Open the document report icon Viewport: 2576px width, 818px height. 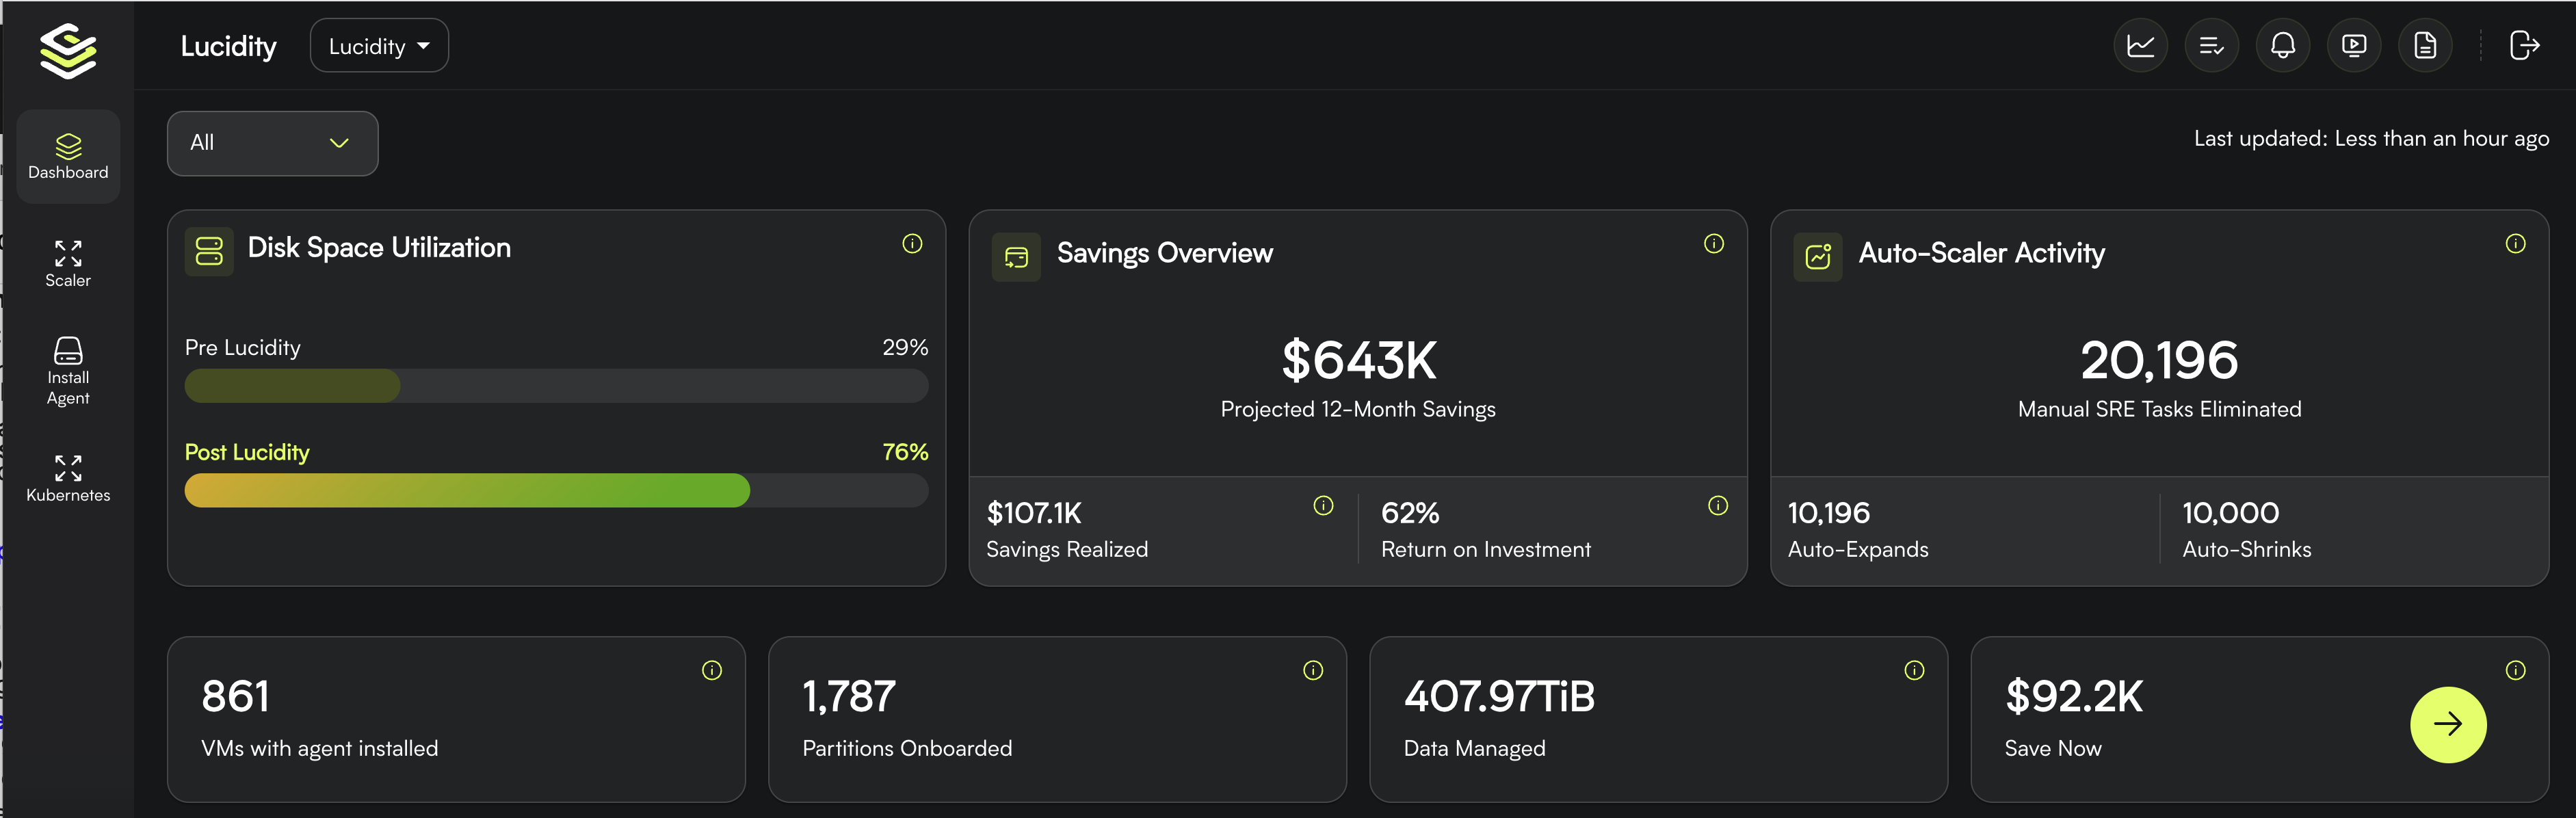point(2424,46)
